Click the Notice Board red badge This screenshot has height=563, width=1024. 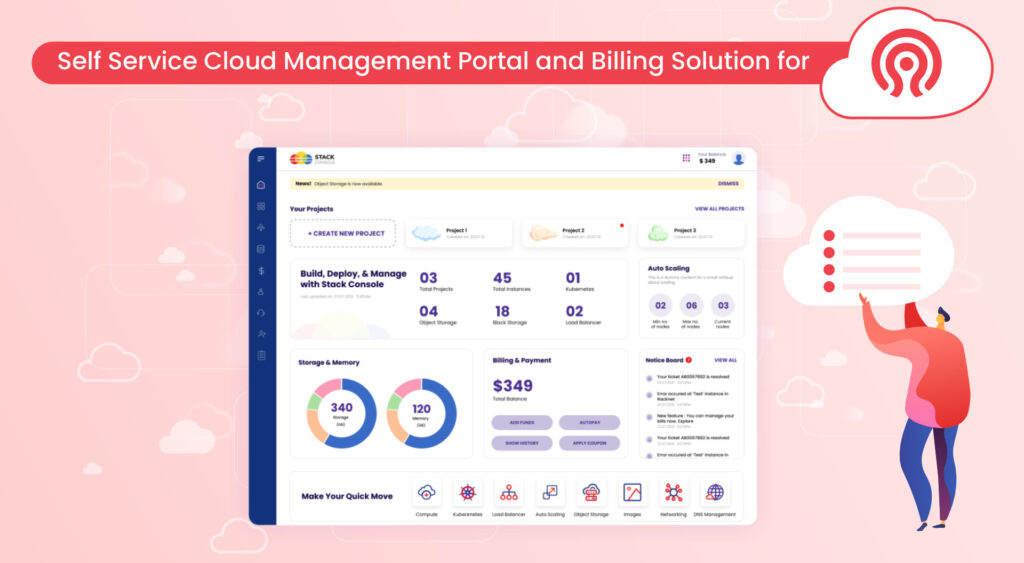pyautogui.click(x=689, y=360)
